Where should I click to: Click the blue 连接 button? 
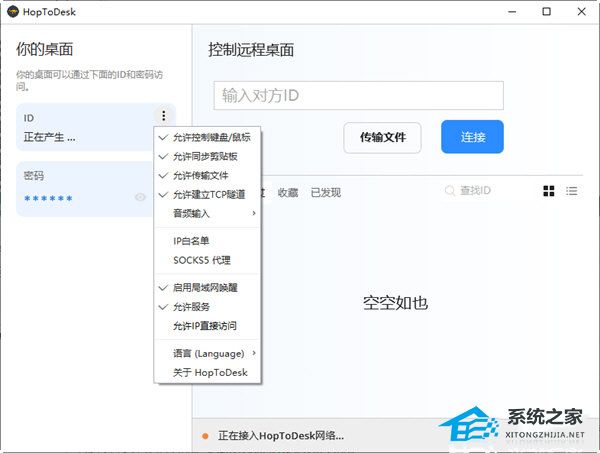click(x=472, y=137)
